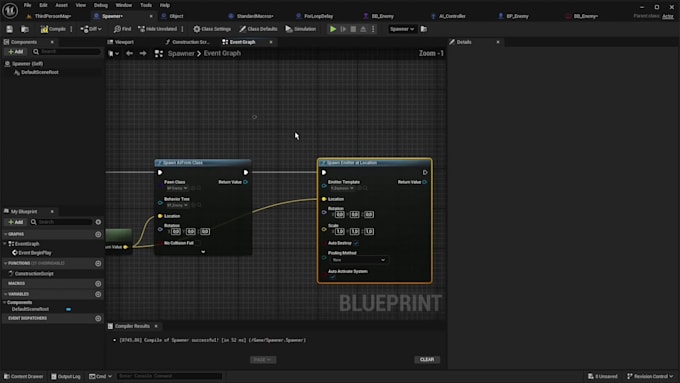Viewport: 680px width, 383px height.
Task: Open Class Defaults
Action: [x=258, y=29]
